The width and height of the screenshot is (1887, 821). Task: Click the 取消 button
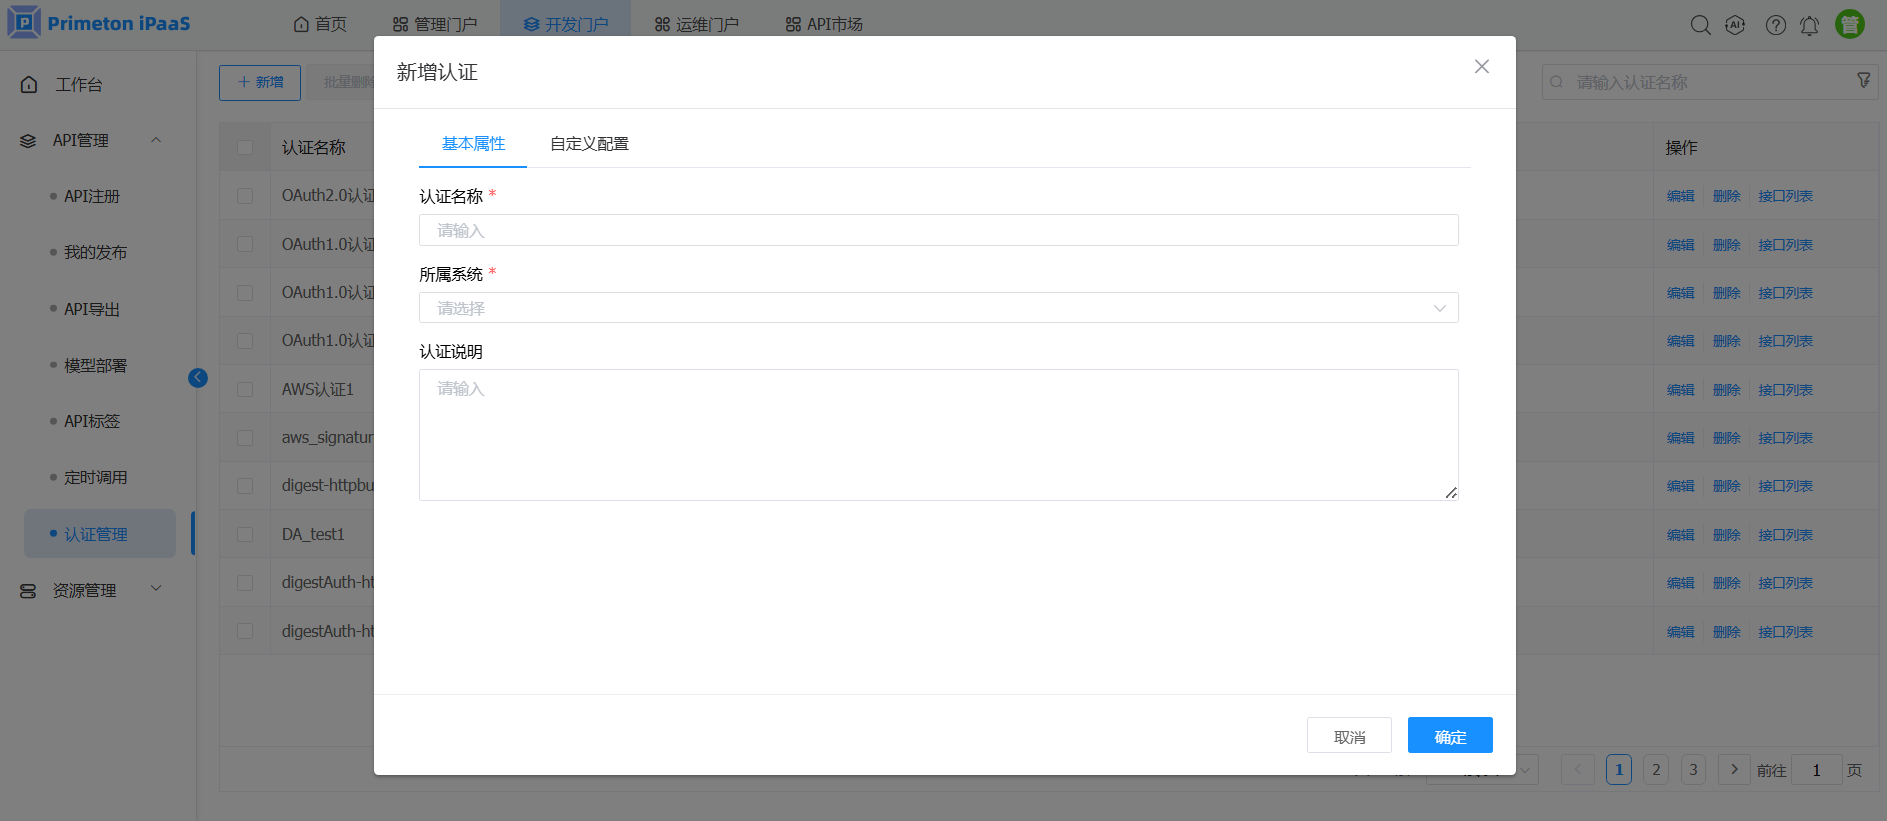[x=1348, y=736]
